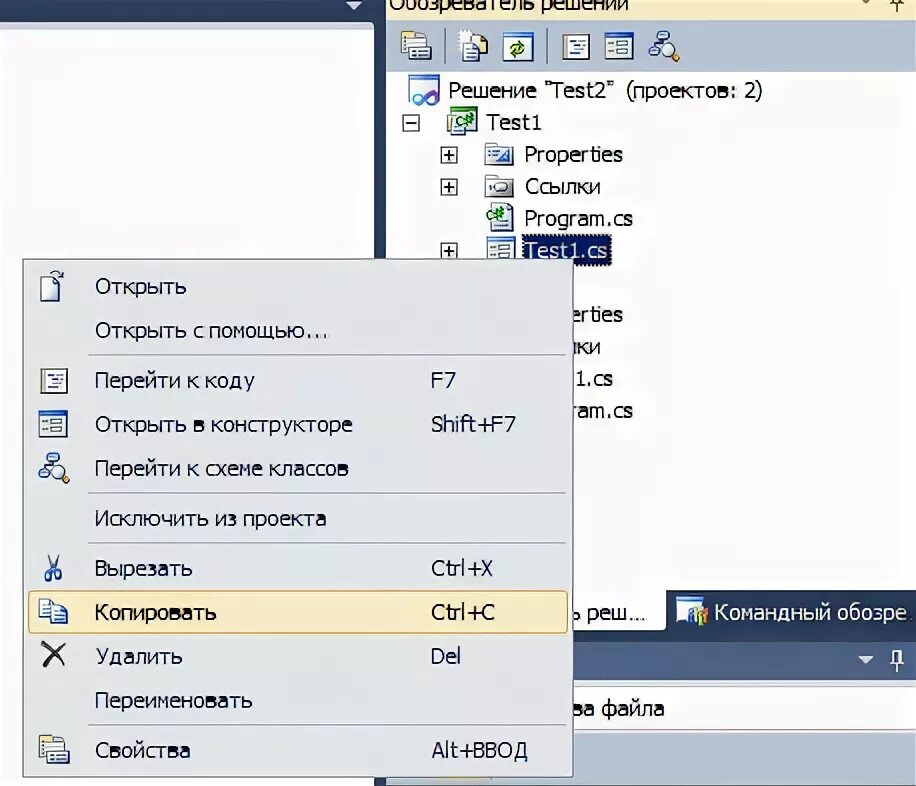Viewport: 916px width, 786px height.
Task: Click the class diagram icon in context menu
Action: coord(54,468)
